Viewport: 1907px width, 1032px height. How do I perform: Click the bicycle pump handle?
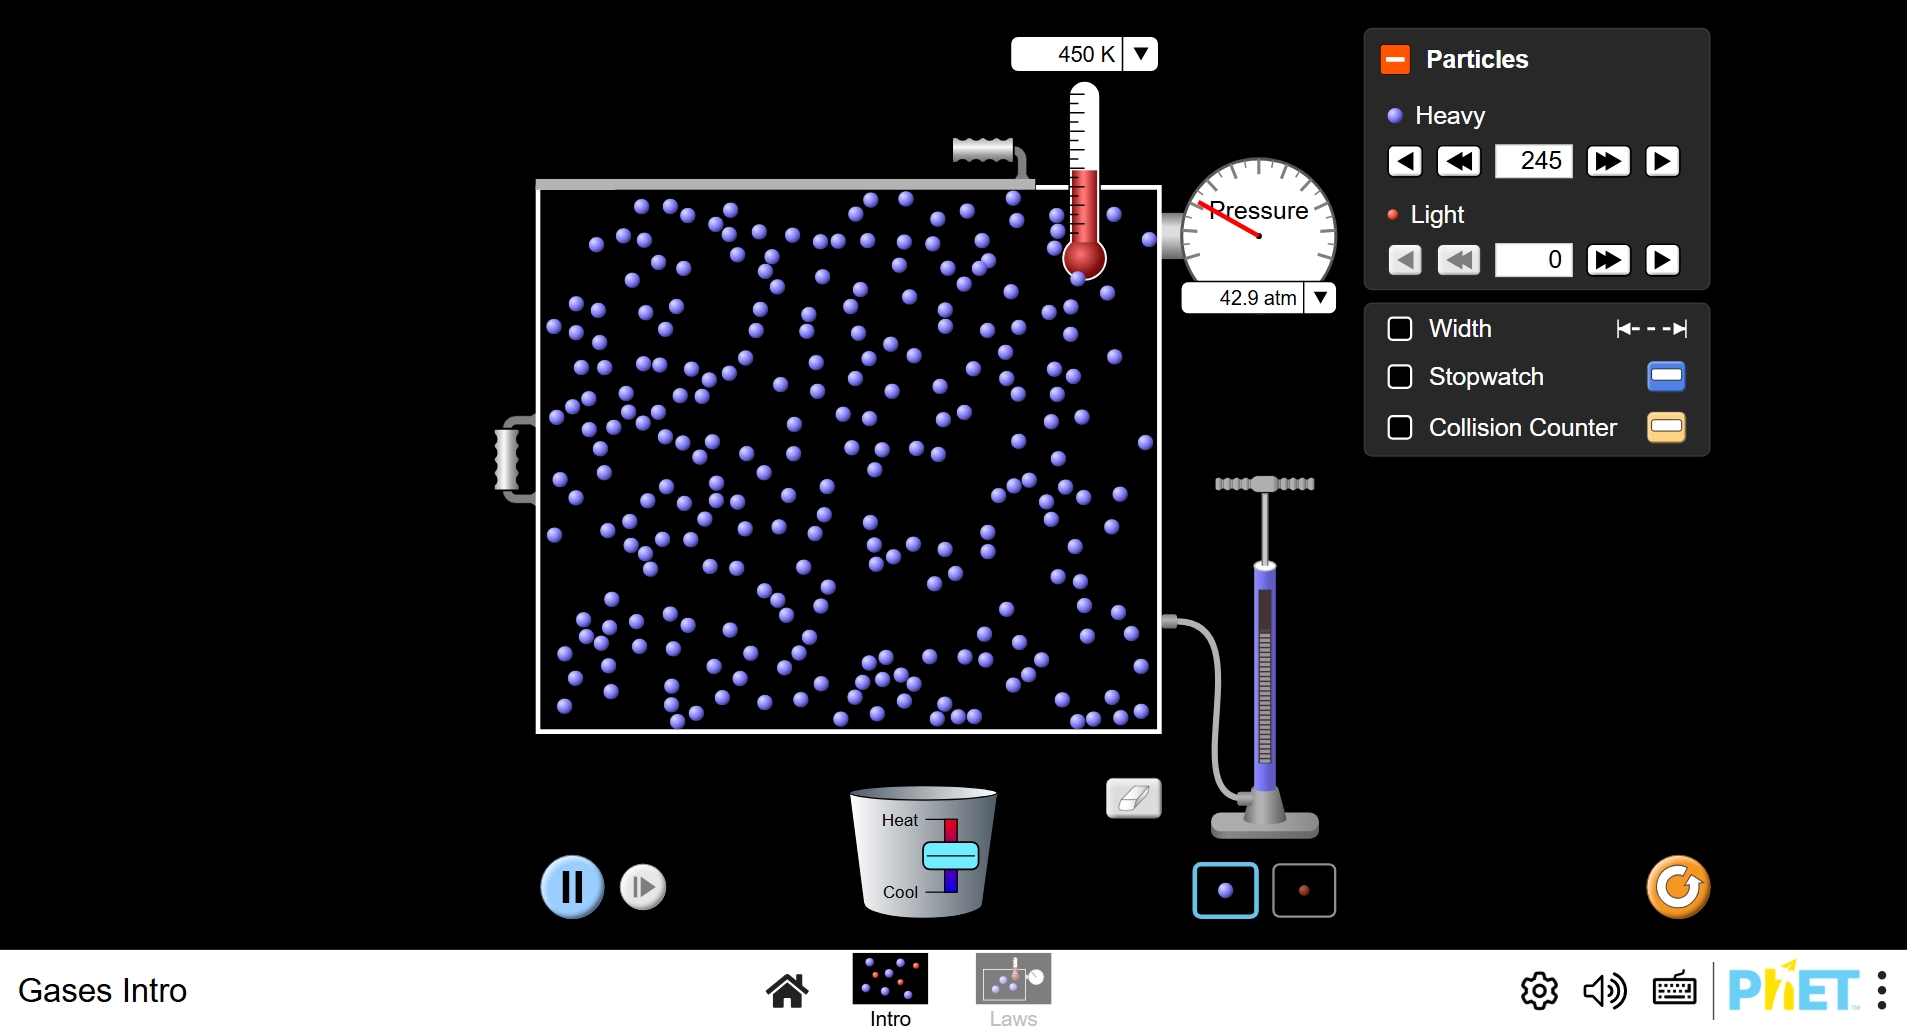[x=1265, y=484]
